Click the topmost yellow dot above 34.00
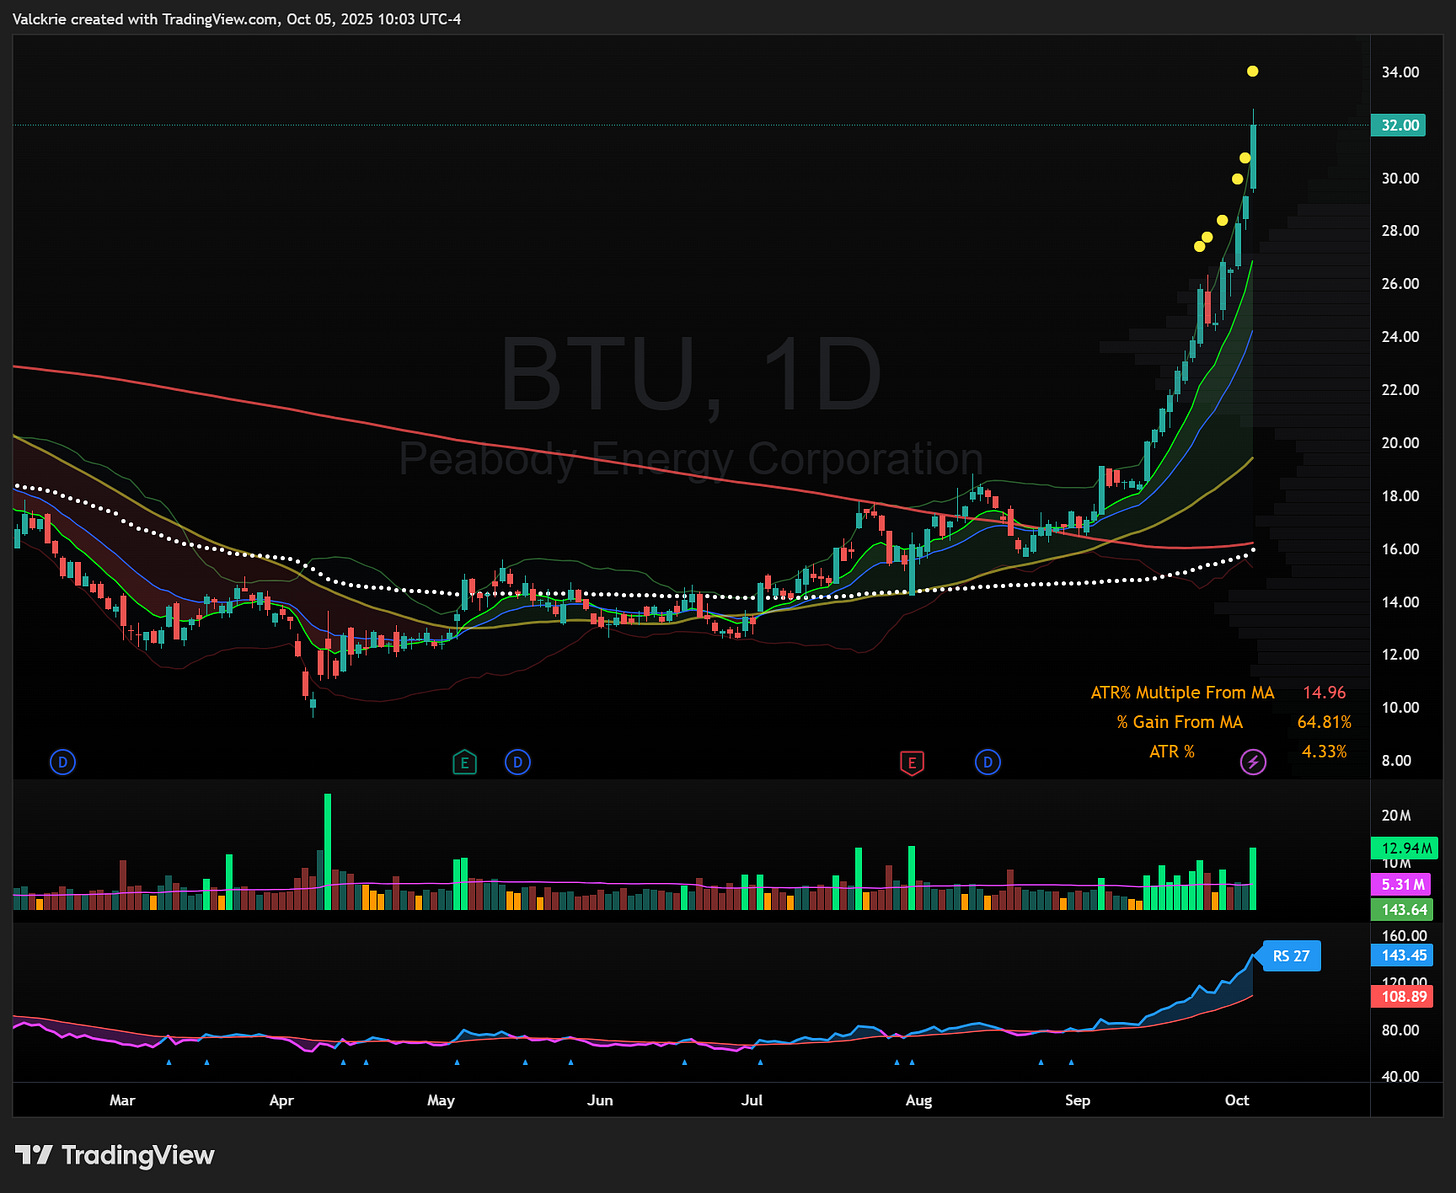The image size is (1456, 1193). (x=1252, y=71)
